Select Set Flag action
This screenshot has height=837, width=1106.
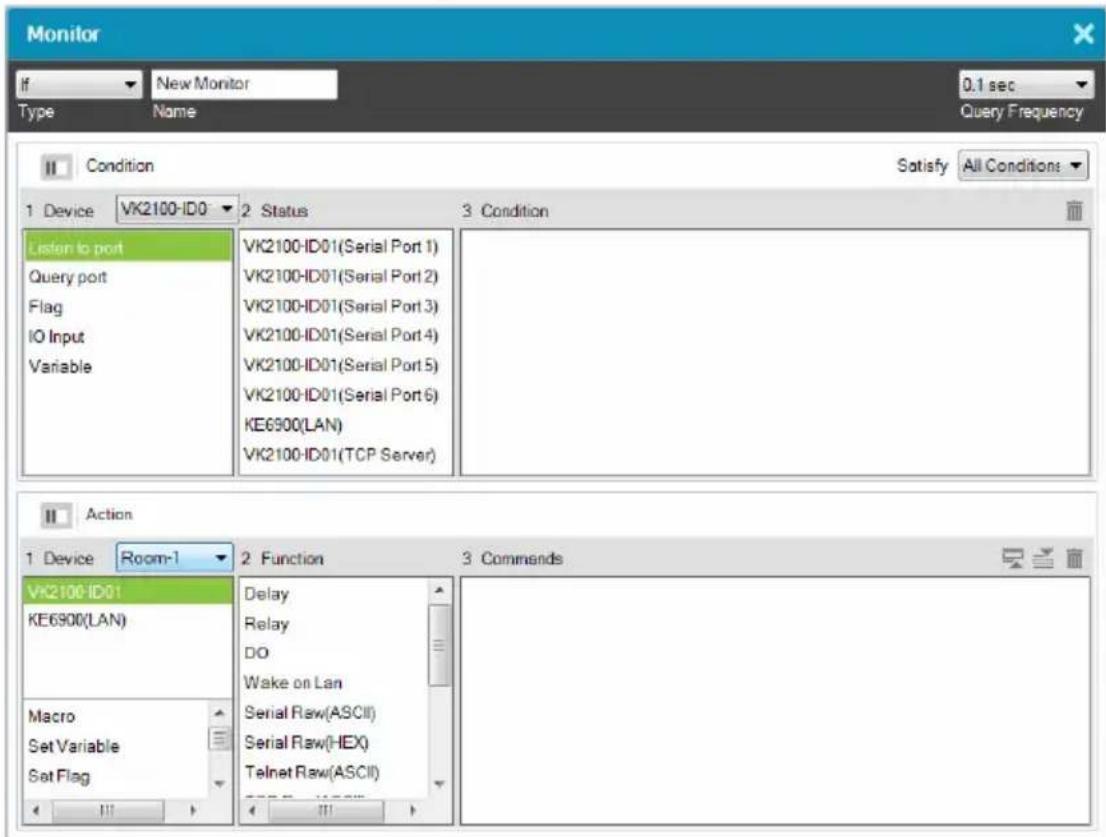point(116,776)
